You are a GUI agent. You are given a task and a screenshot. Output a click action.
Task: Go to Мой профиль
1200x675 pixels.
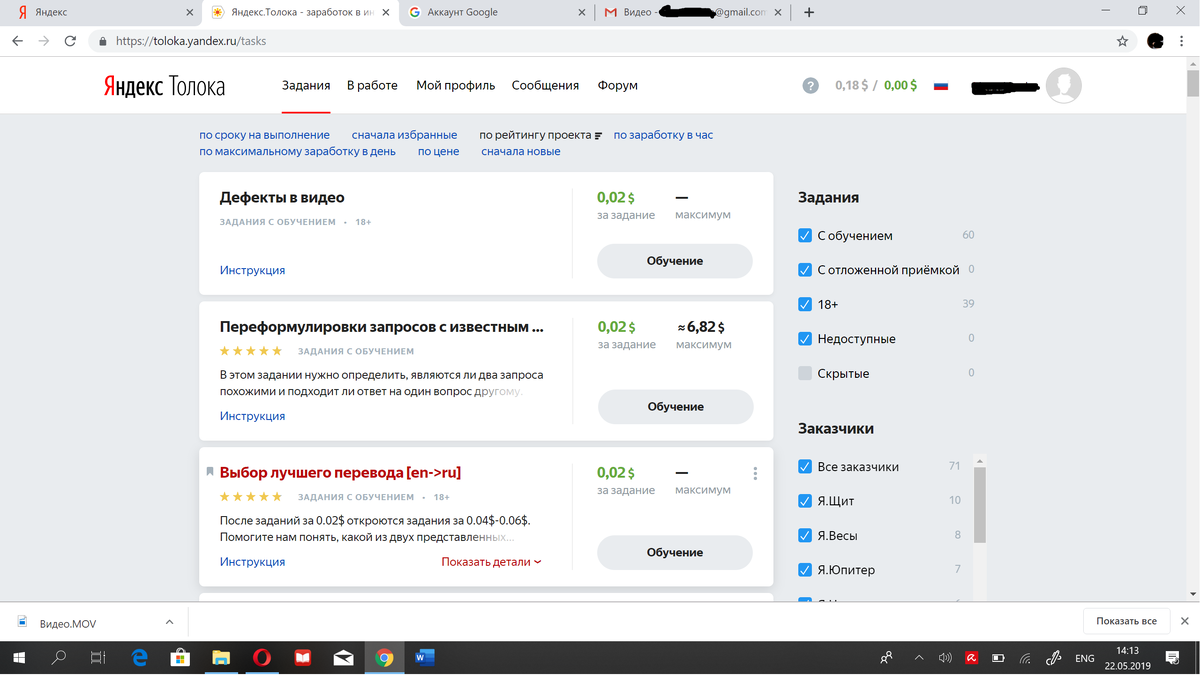click(455, 86)
